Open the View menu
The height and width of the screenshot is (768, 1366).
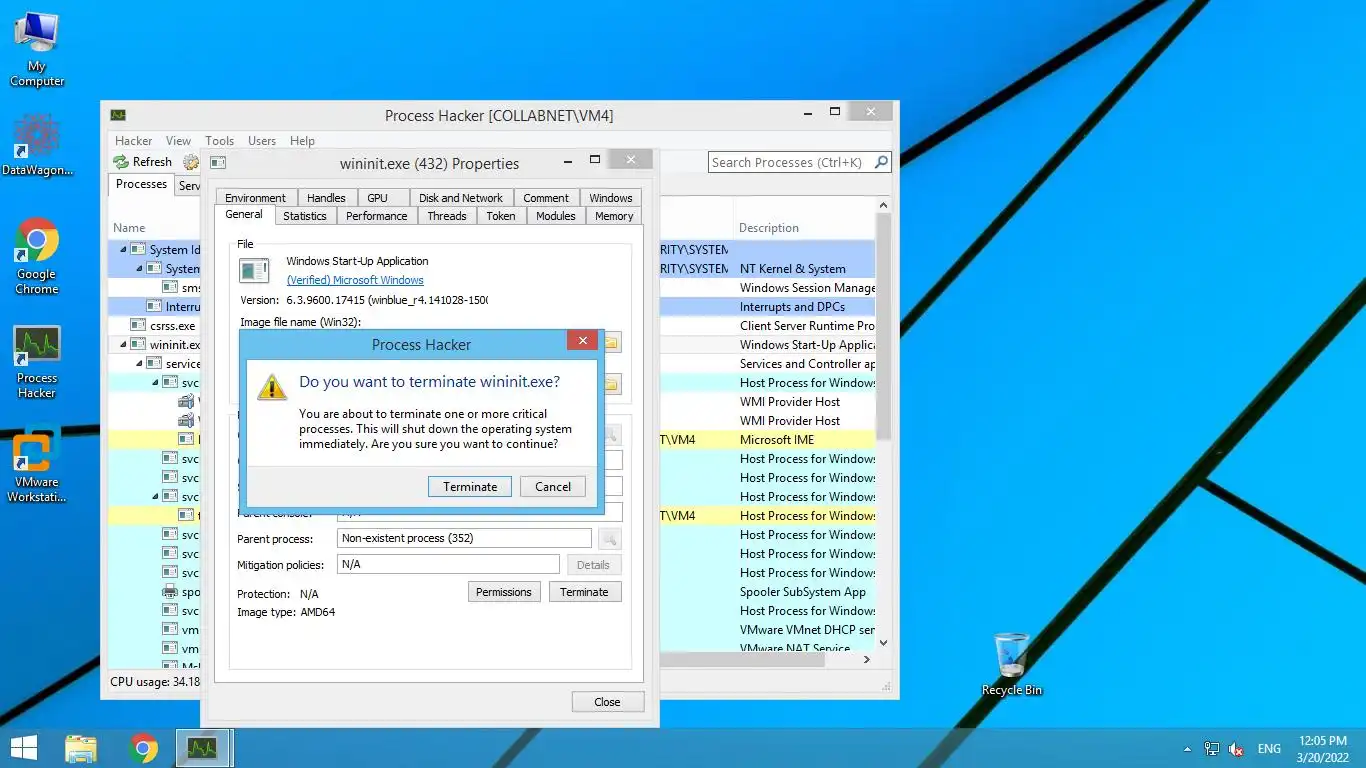178,141
